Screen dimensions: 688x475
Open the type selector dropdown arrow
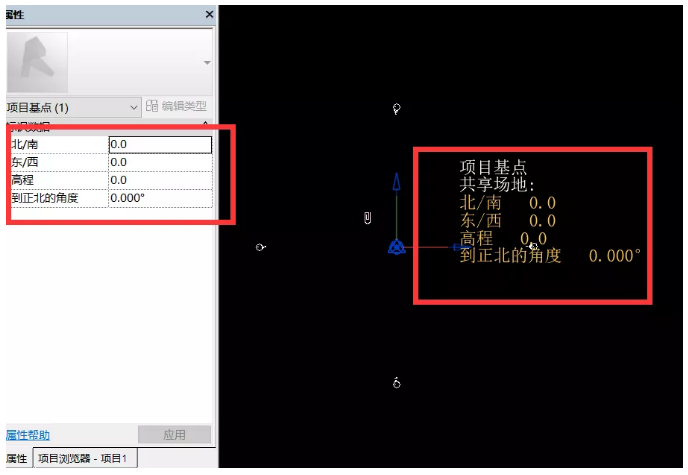click(207, 62)
